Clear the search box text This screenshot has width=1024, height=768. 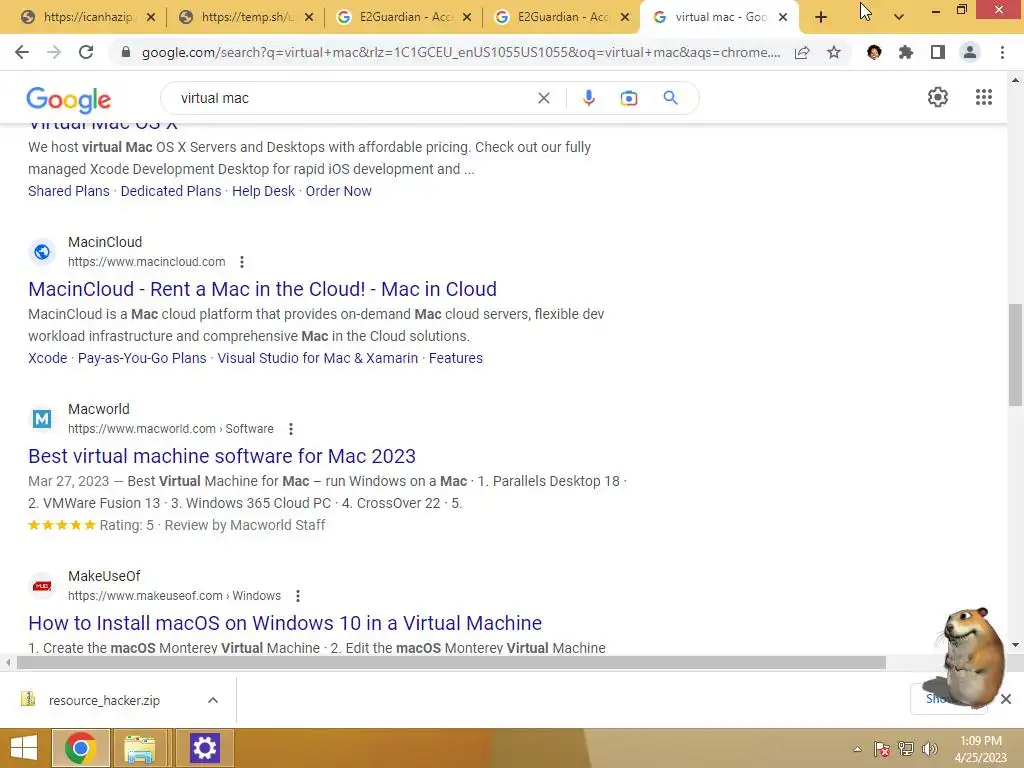(543, 98)
